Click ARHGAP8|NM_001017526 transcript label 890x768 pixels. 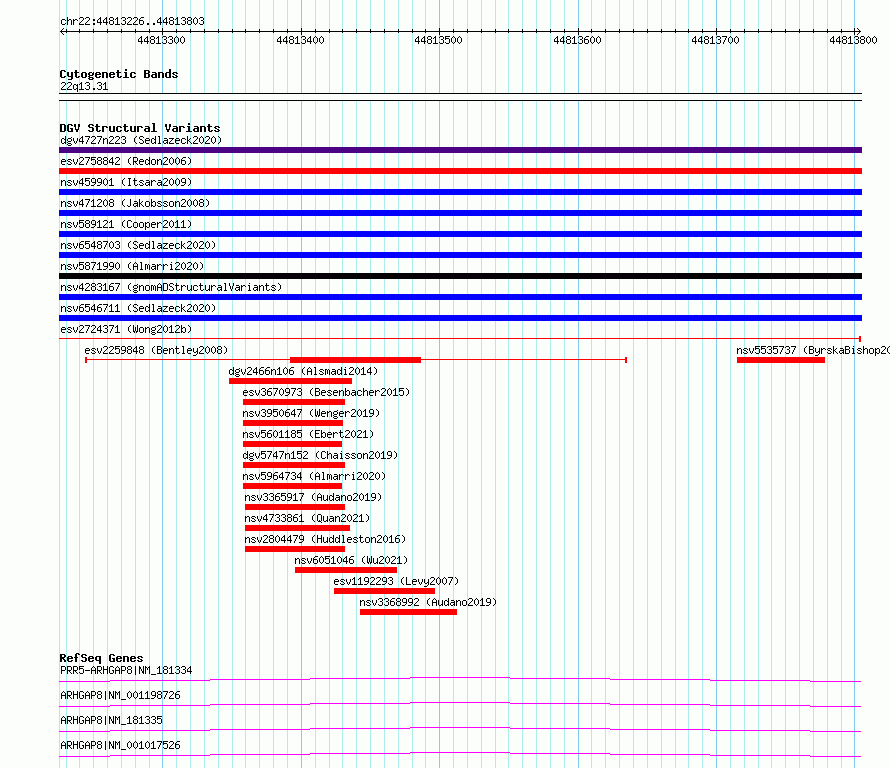(x=120, y=745)
